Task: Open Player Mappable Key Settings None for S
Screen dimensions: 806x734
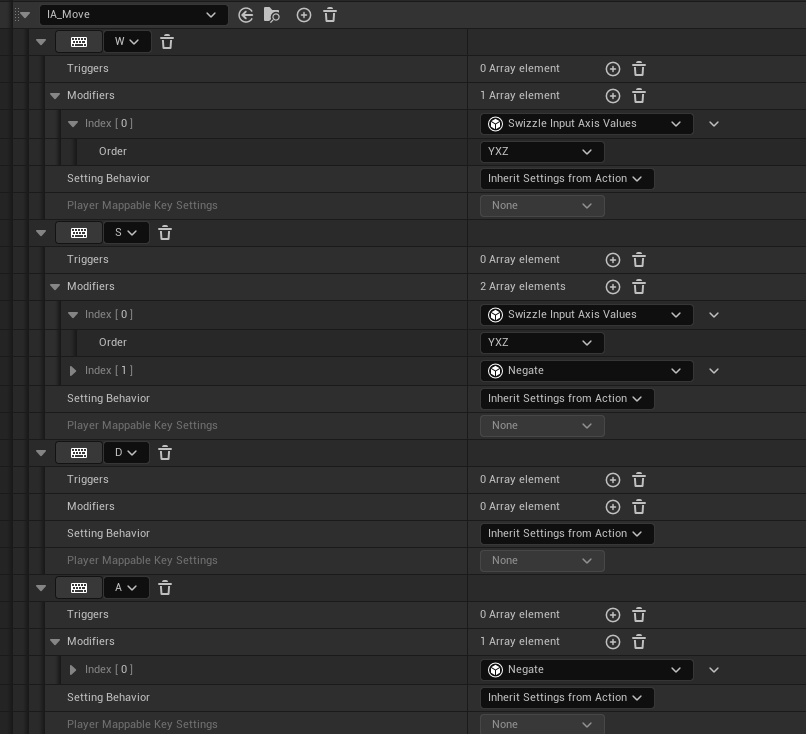Action: (x=542, y=426)
